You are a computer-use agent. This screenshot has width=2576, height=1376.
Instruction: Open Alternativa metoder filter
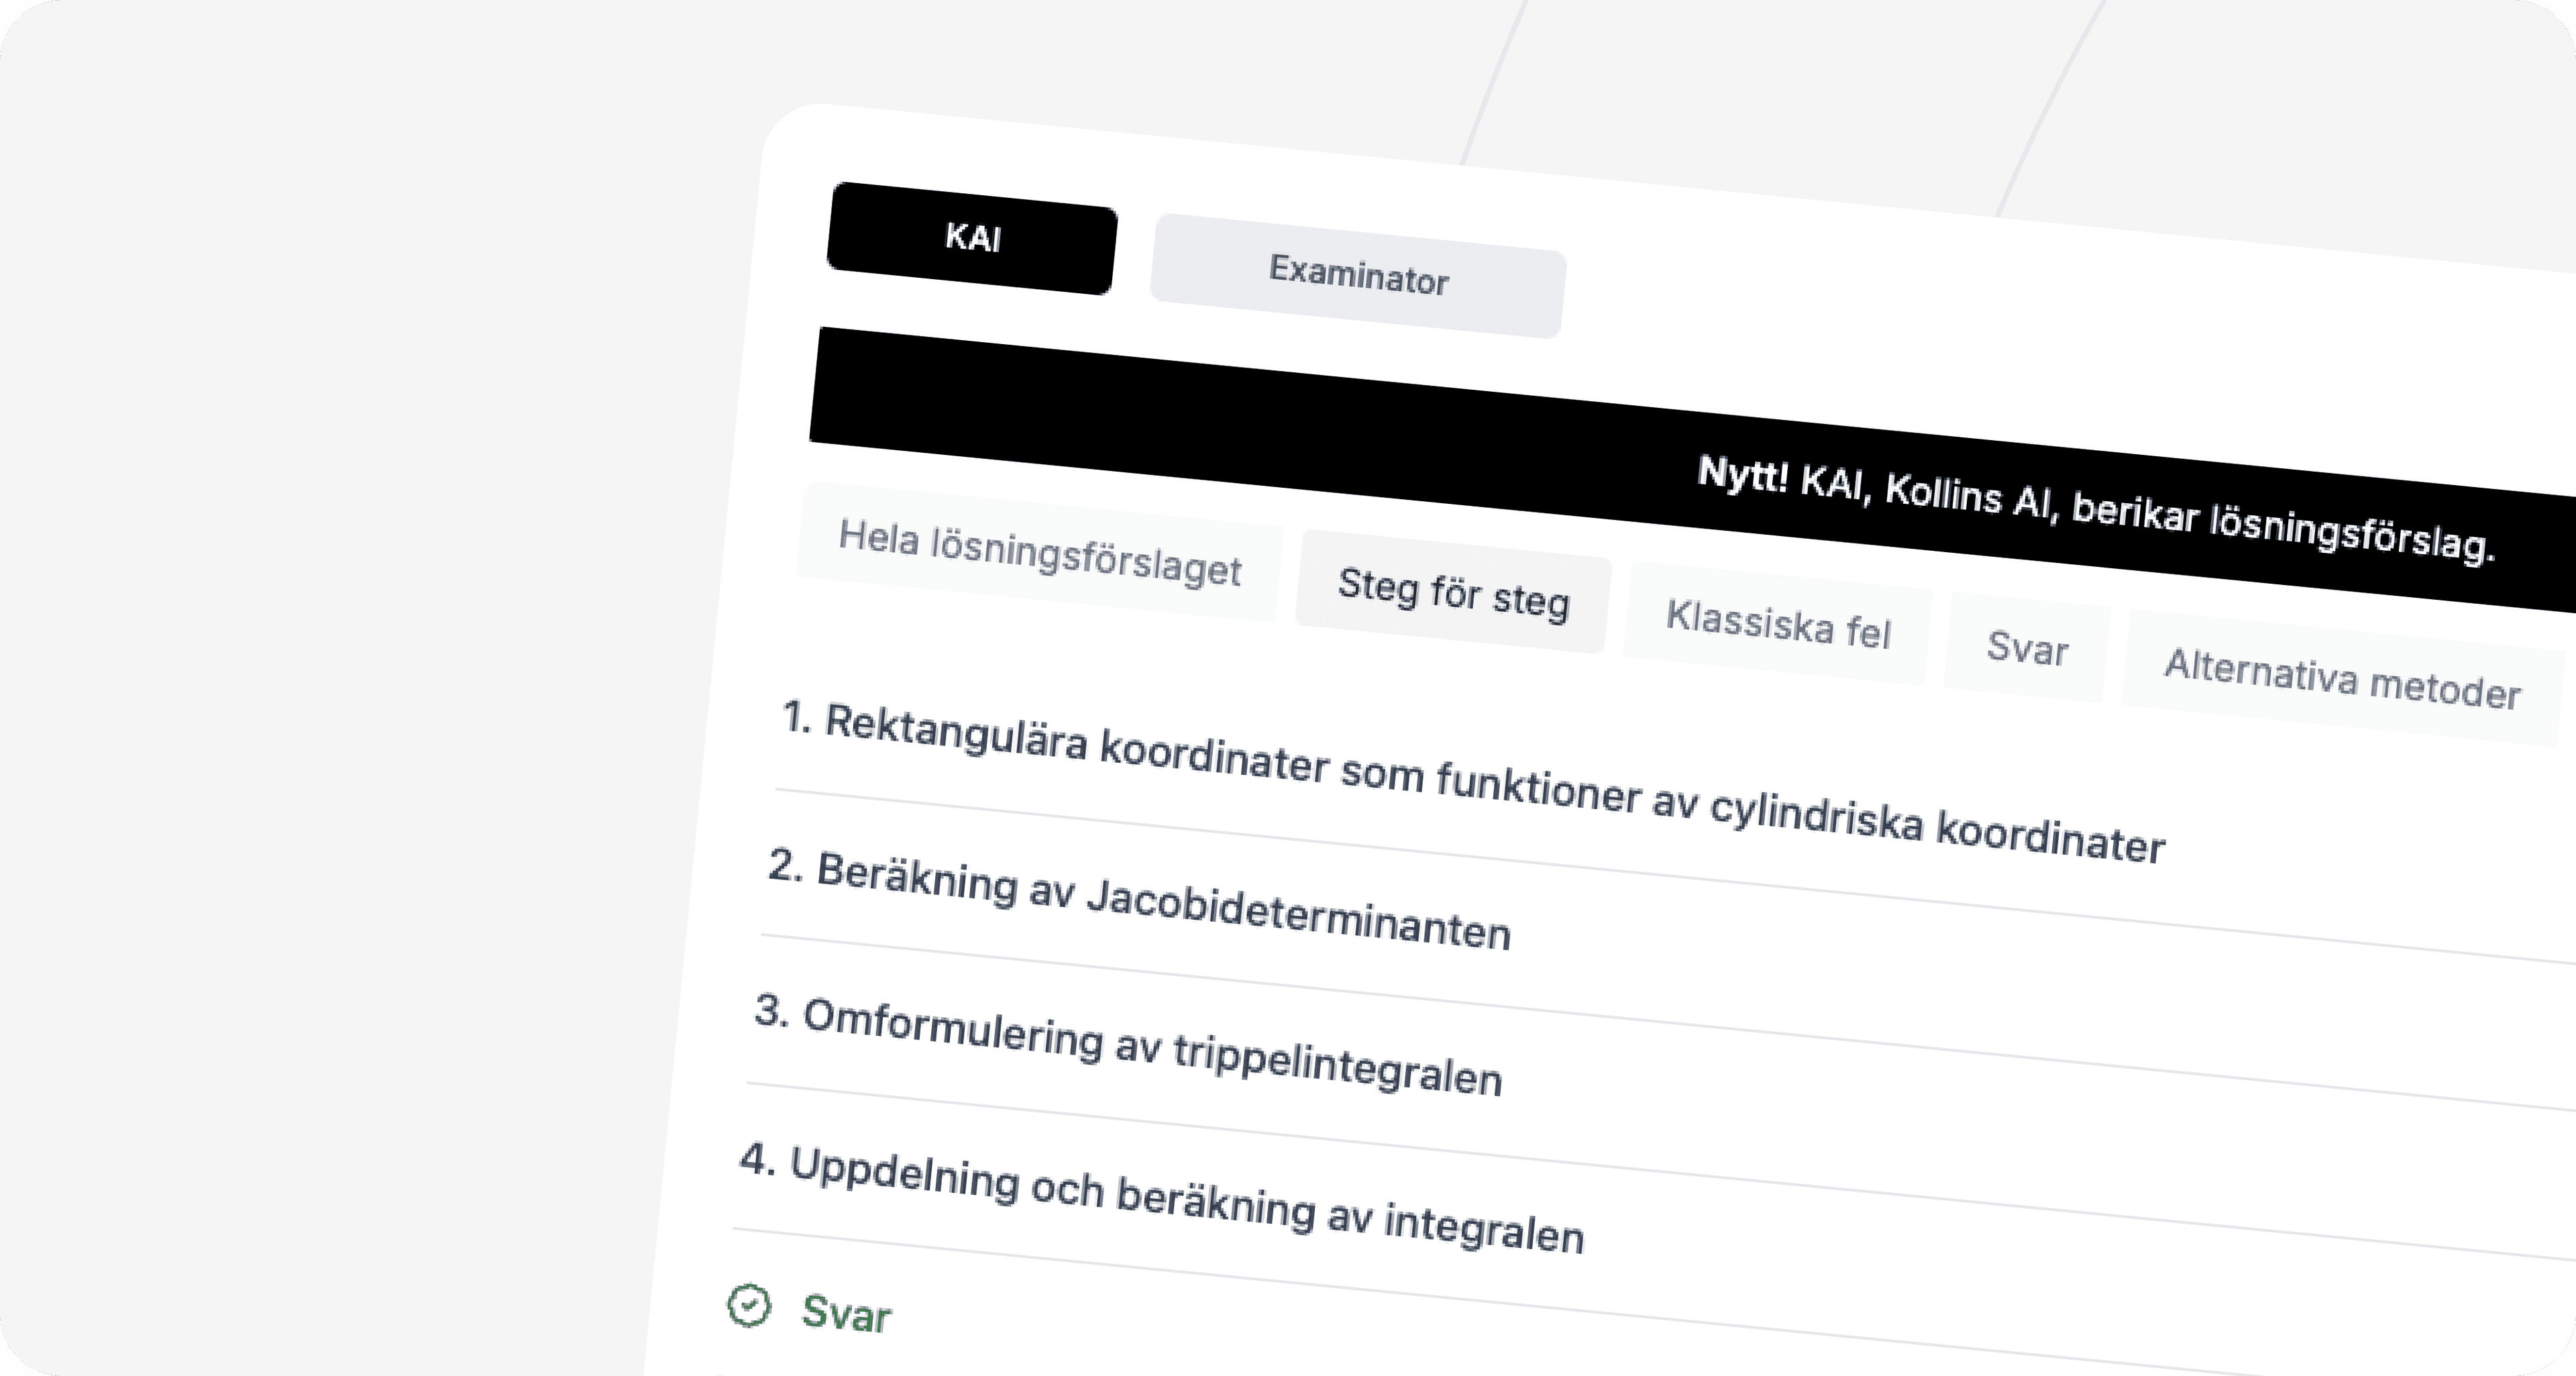point(2342,679)
